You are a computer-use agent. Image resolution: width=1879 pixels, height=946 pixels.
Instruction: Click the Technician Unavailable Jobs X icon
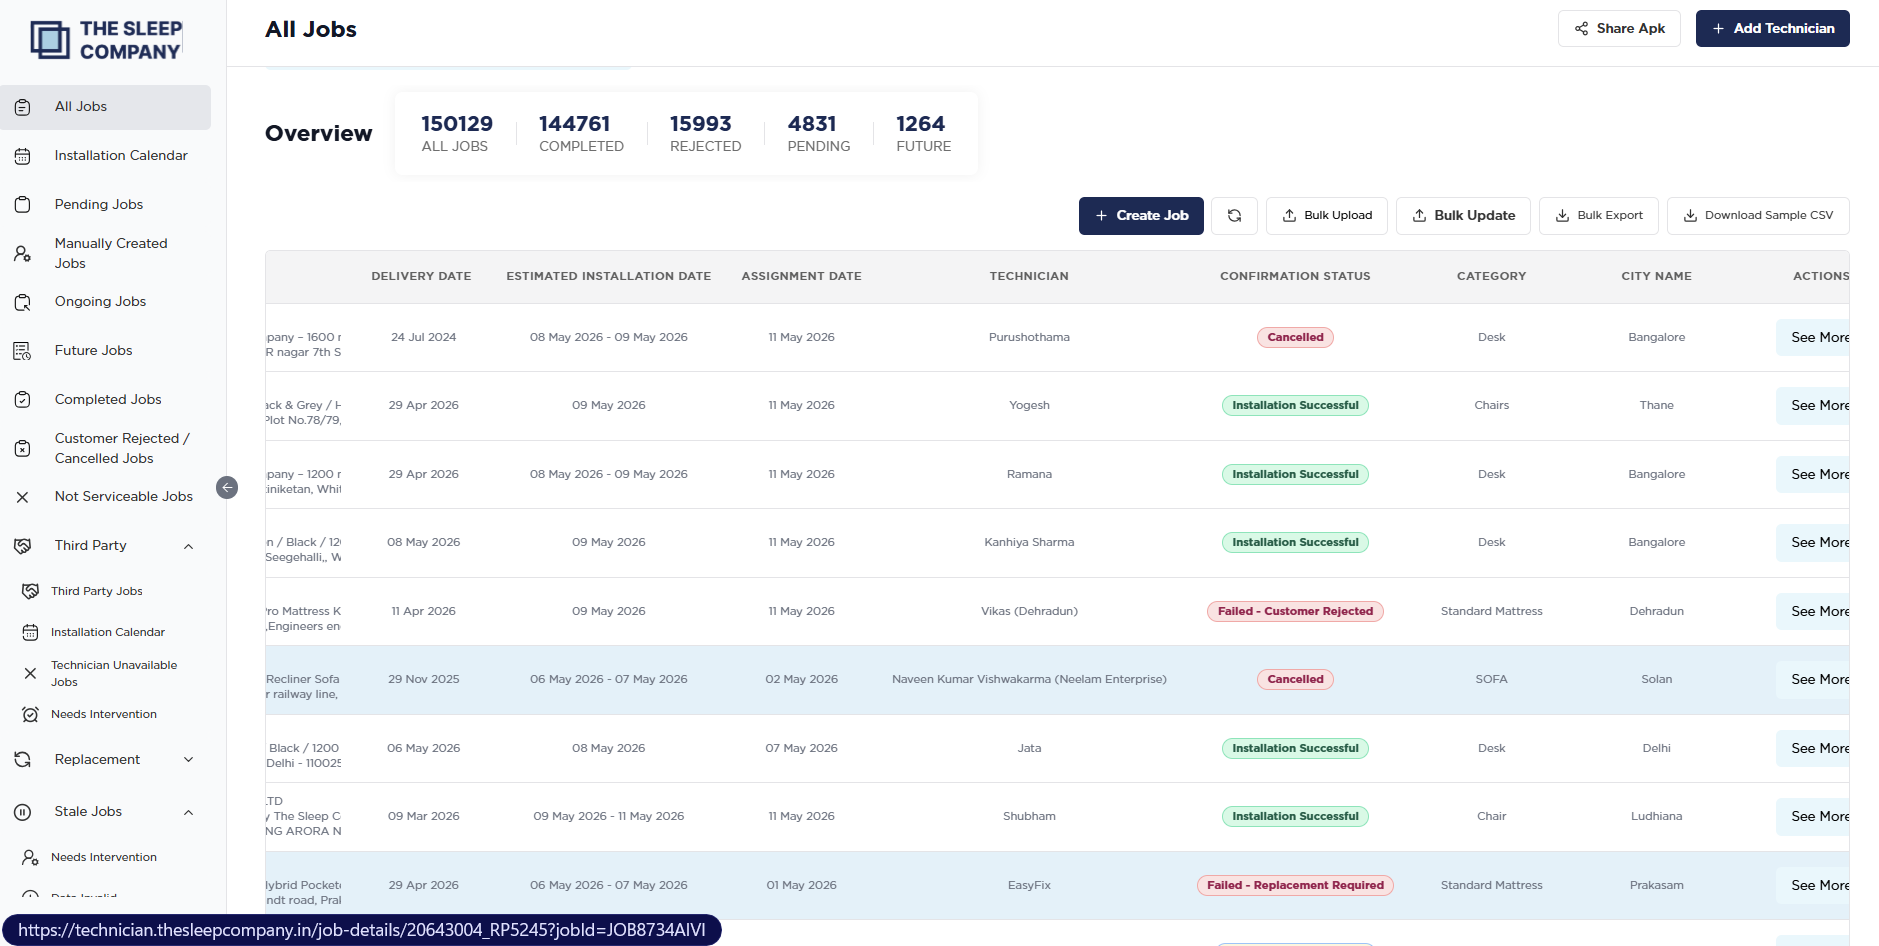[x=30, y=674]
